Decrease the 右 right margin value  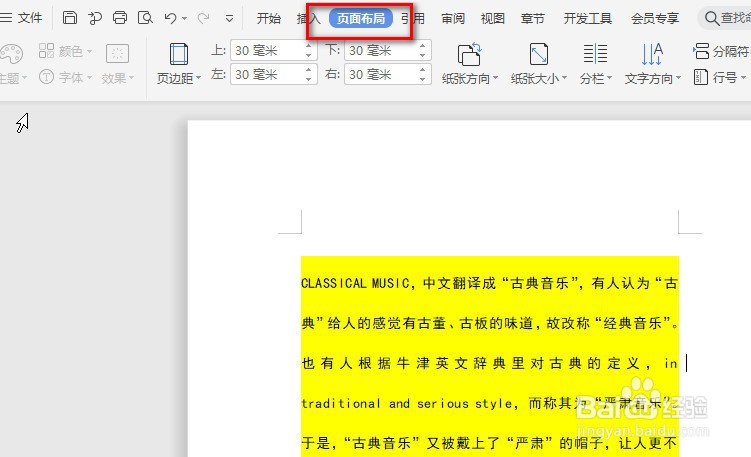422,80
